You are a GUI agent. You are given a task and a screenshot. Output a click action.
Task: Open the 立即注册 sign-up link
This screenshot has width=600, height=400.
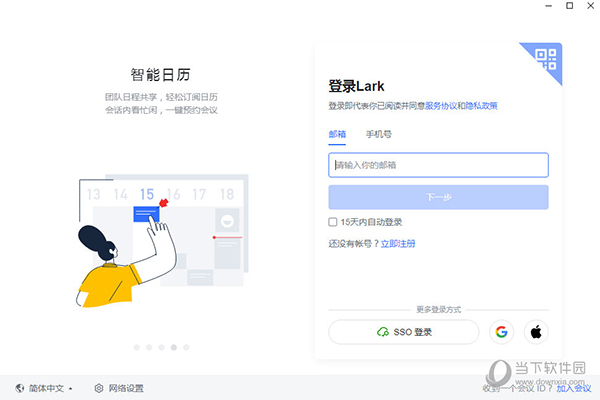point(398,244)
